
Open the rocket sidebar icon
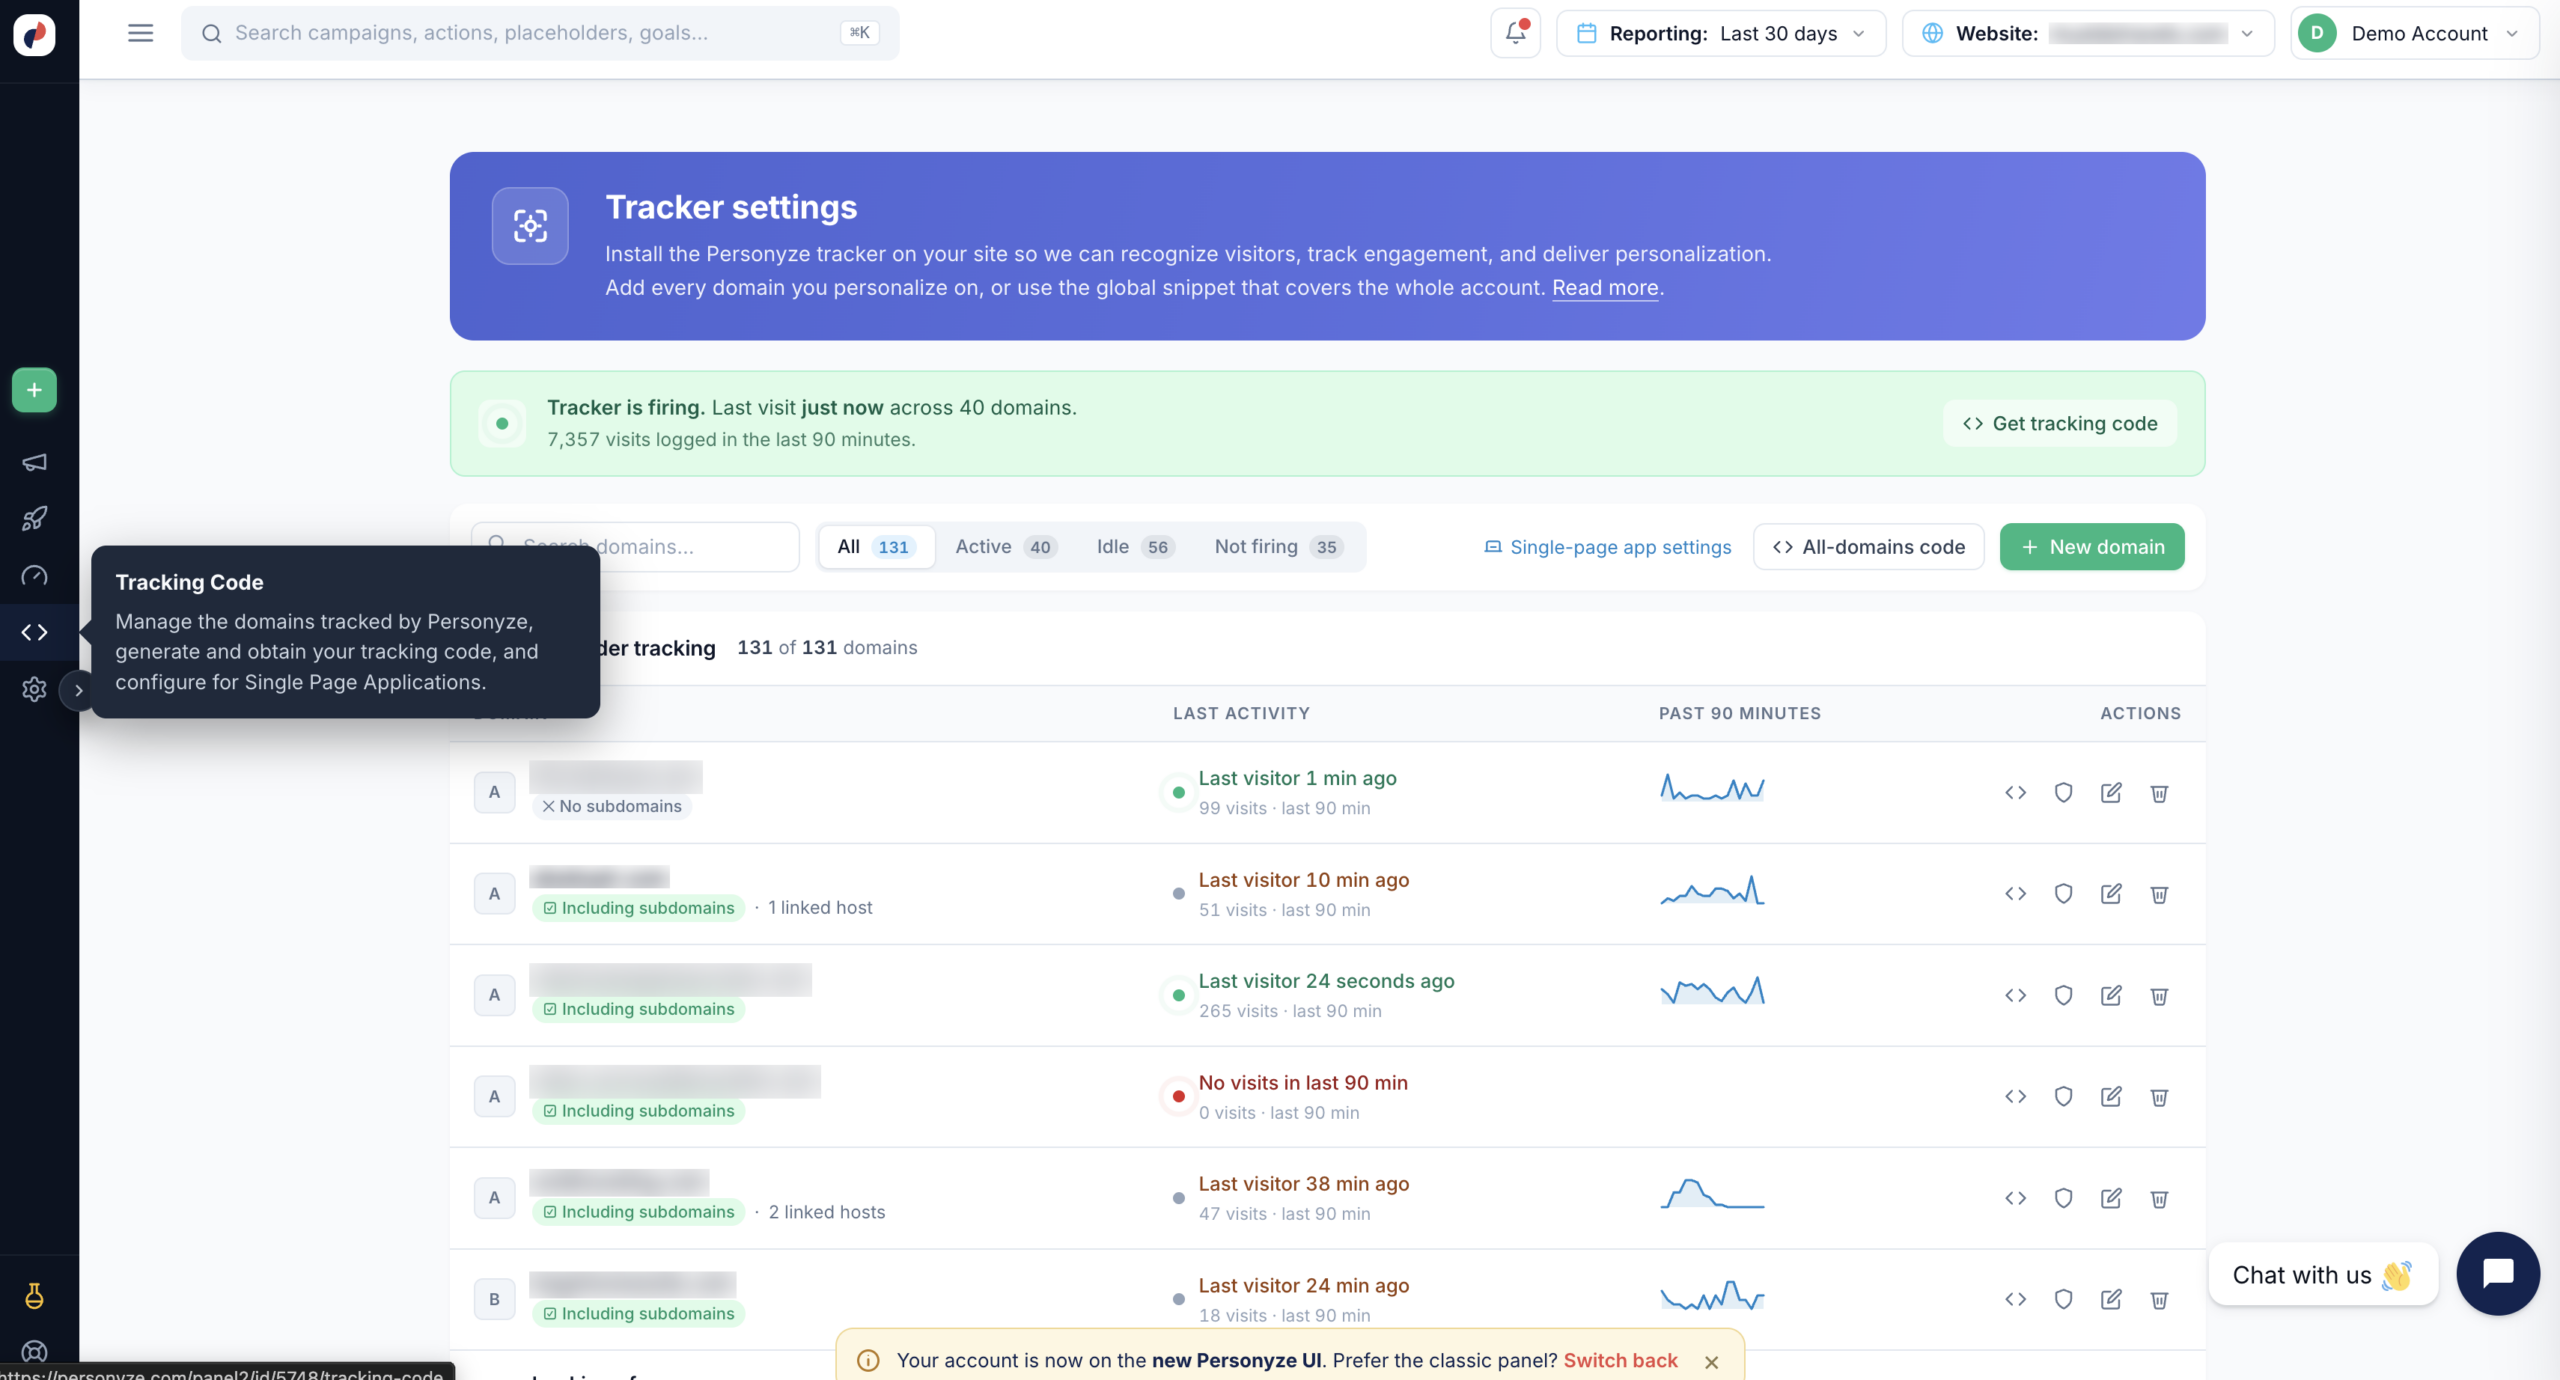coord(34,518)
